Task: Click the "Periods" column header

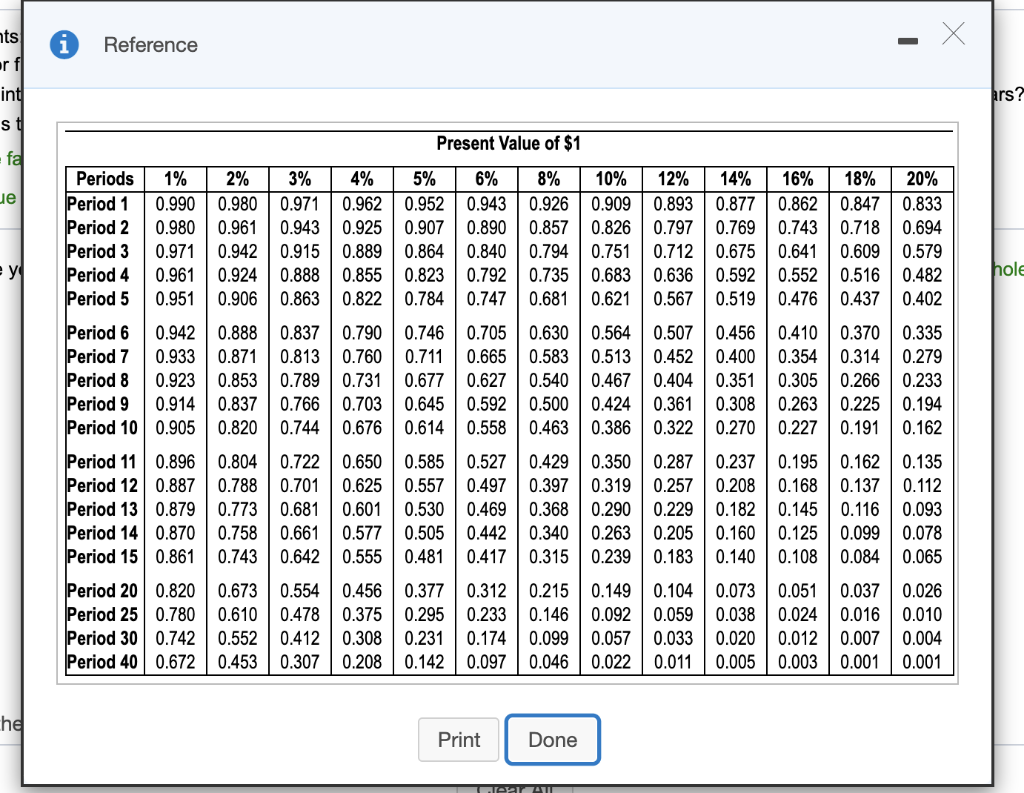Action: tap(104, 178)
